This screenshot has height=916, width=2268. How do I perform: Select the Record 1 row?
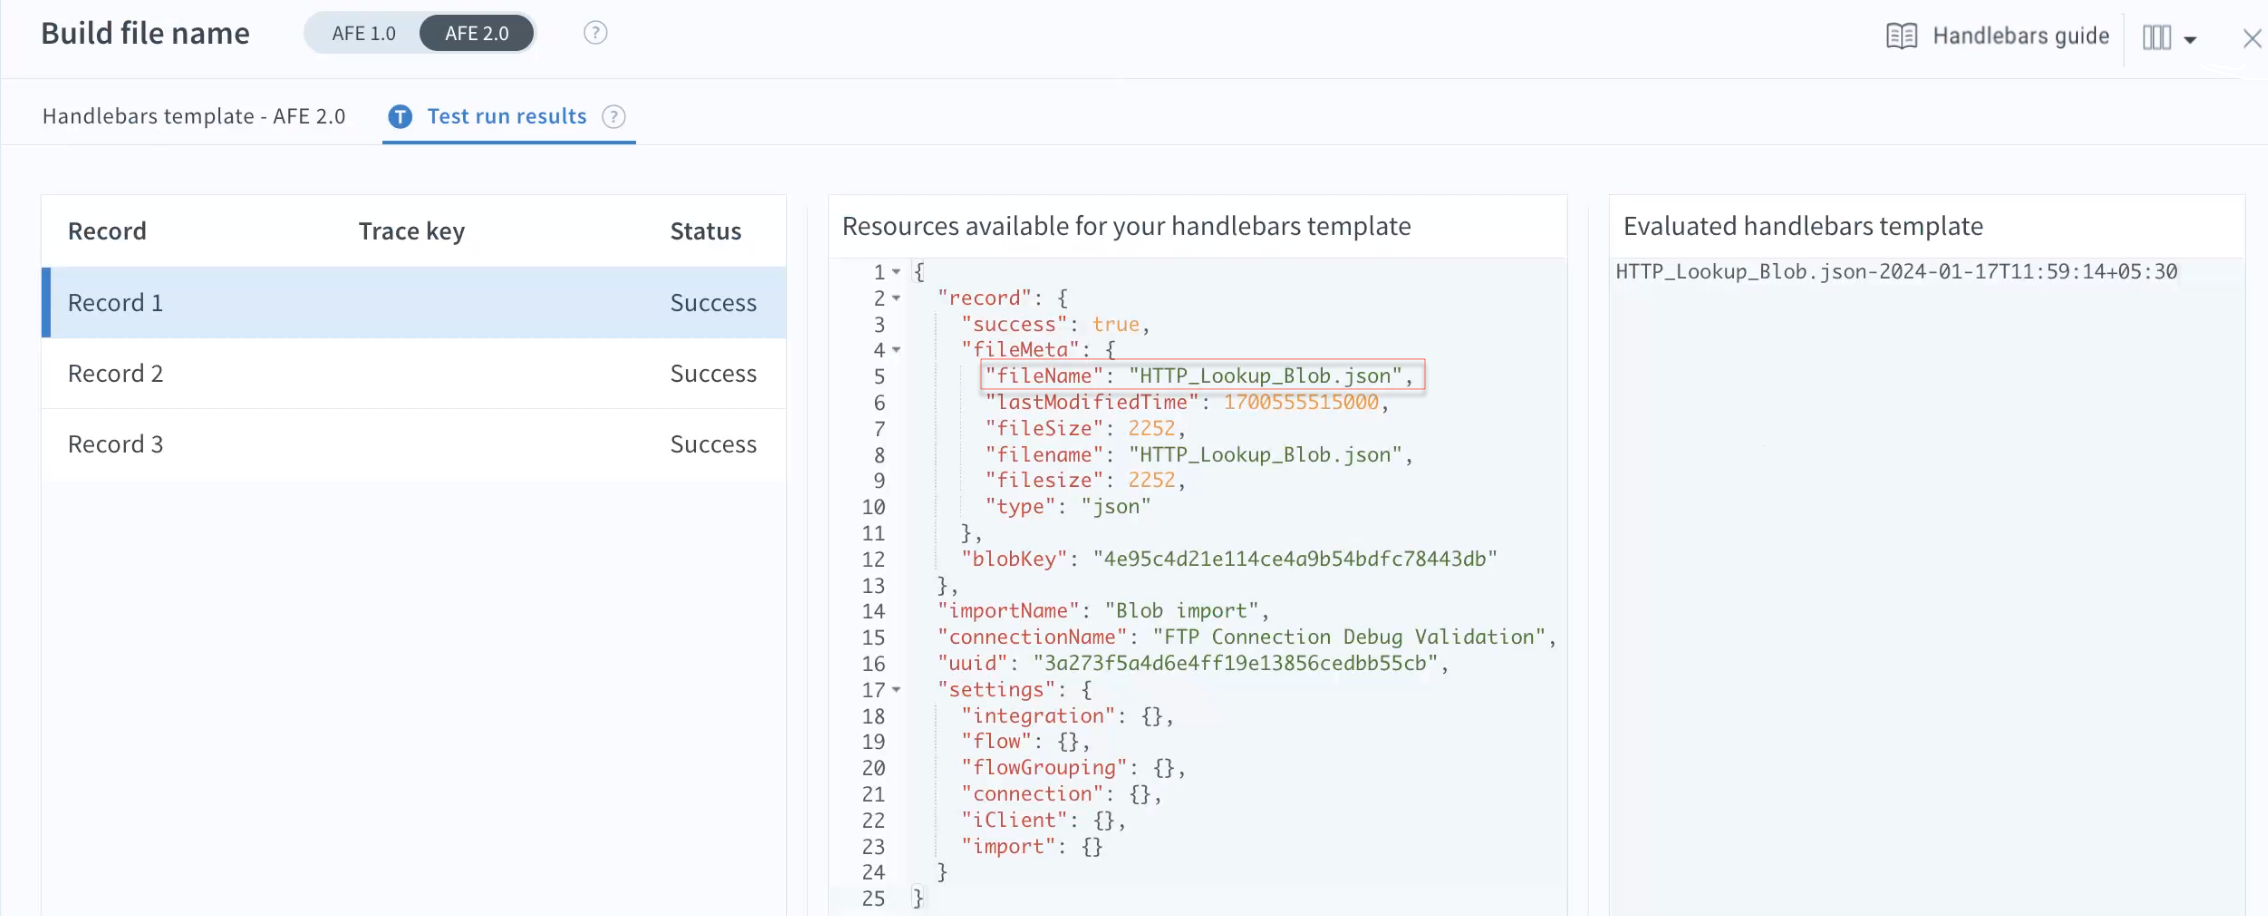pos(414,302)
